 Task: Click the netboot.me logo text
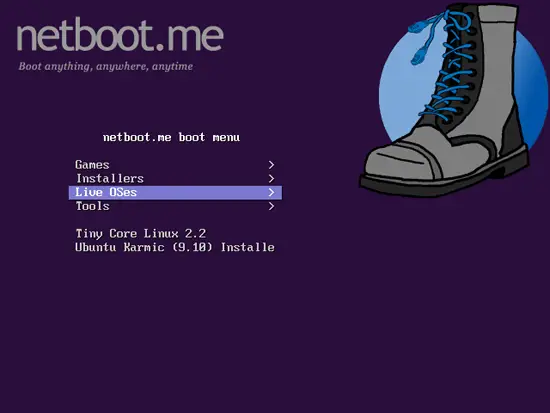point(120,35)
